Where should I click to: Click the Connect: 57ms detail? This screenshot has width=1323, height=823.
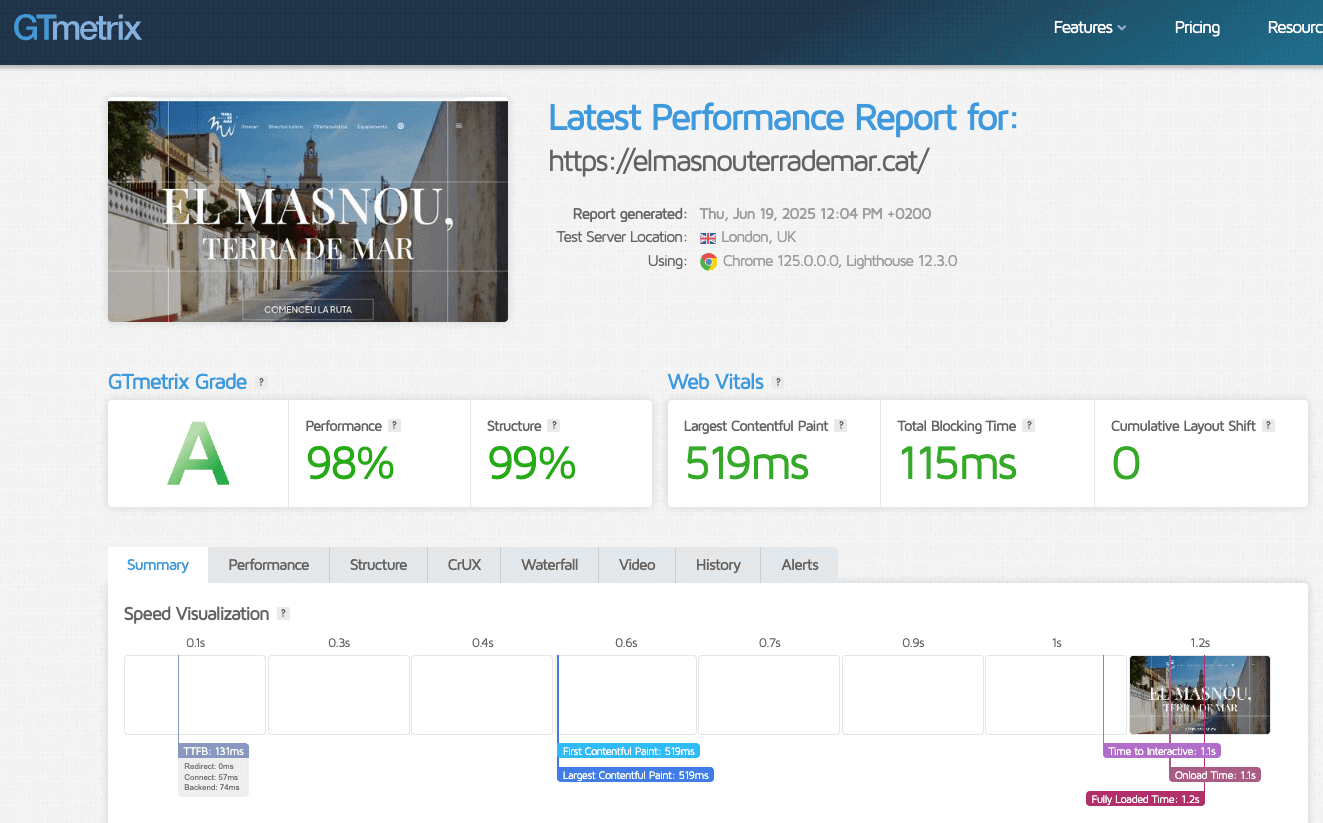211,777
